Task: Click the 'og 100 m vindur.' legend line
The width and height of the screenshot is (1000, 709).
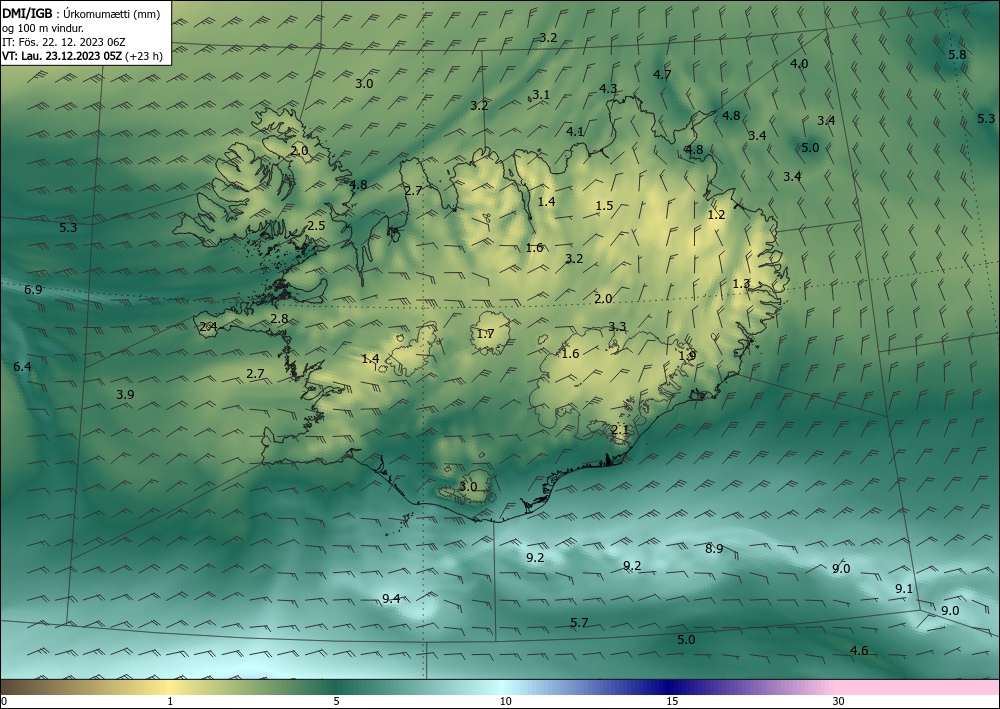Action: 43,28
